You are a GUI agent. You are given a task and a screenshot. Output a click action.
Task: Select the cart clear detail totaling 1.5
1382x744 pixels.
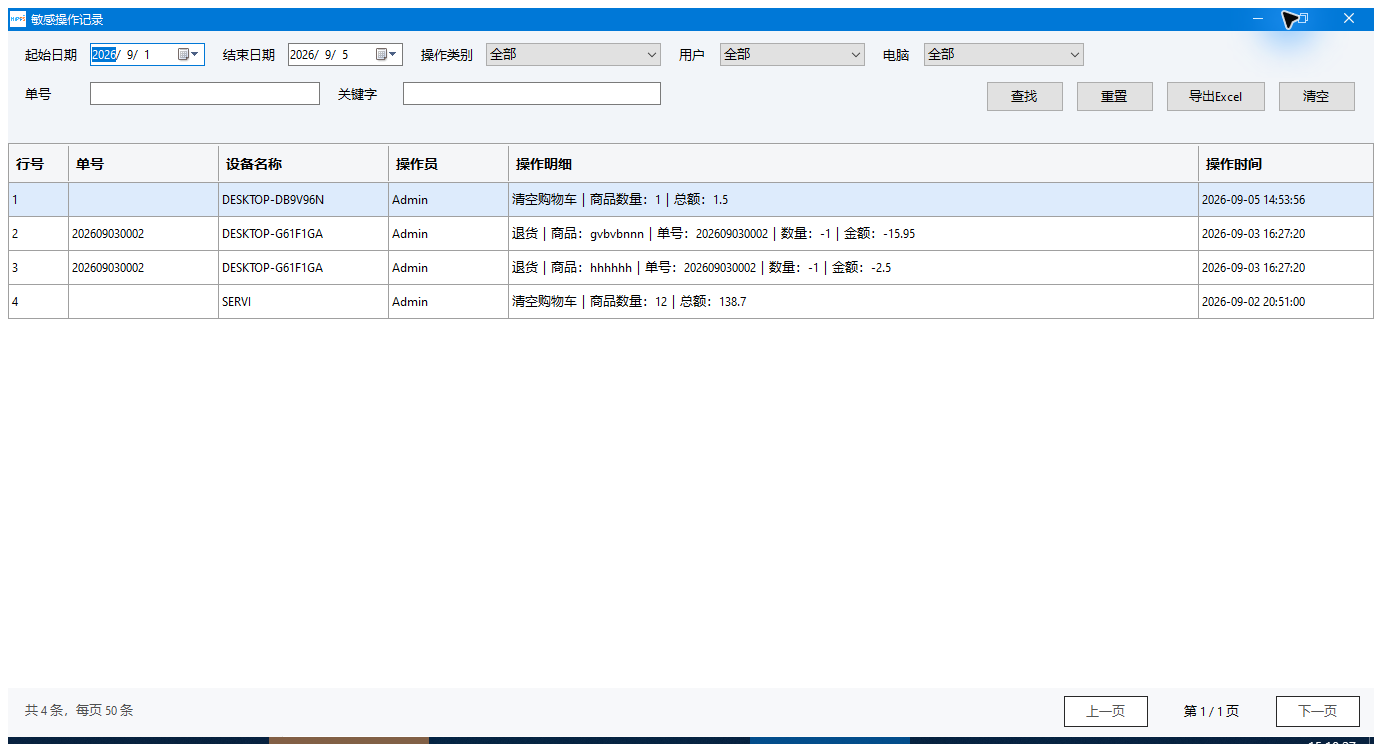[x=854, y=200]
